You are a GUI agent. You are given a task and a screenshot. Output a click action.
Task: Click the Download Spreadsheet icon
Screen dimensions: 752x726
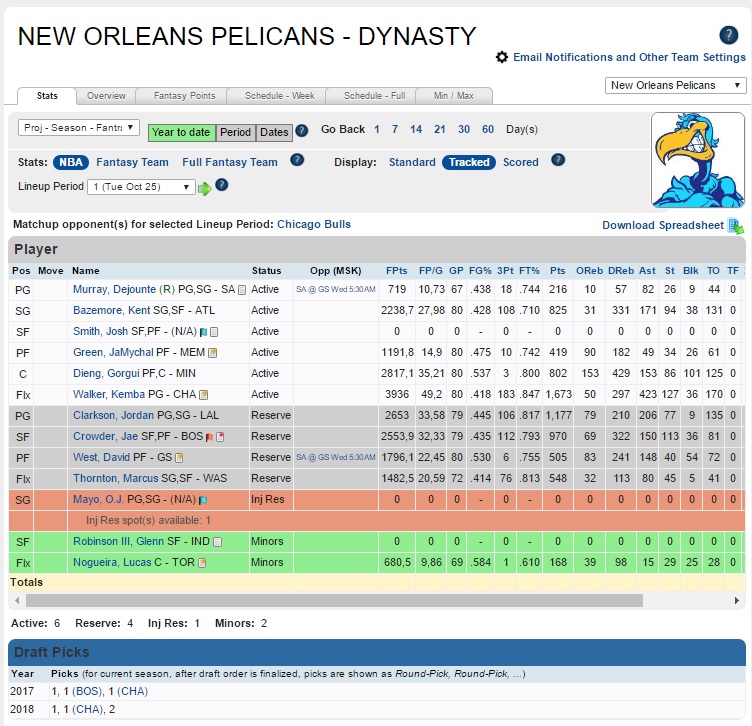735,226
